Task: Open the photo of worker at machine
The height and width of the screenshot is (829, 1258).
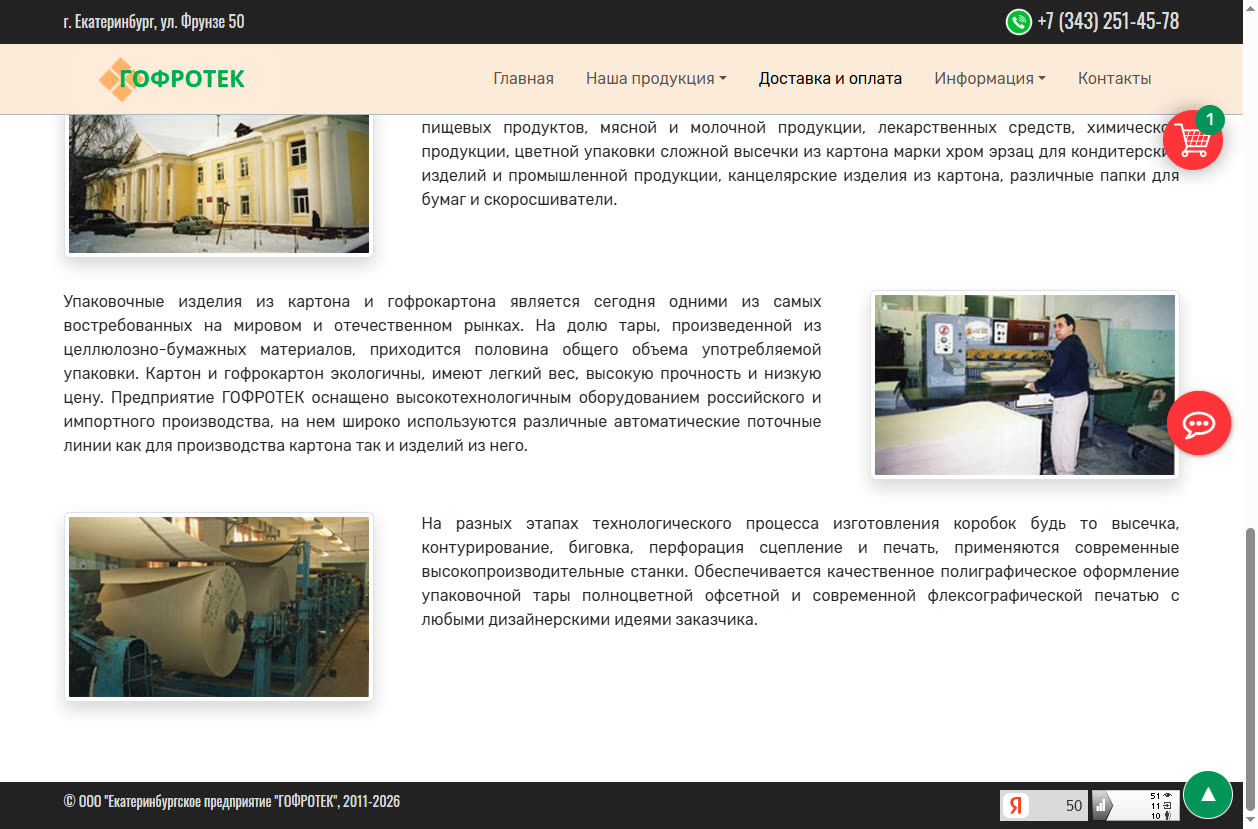Action: coord(1025,385)
